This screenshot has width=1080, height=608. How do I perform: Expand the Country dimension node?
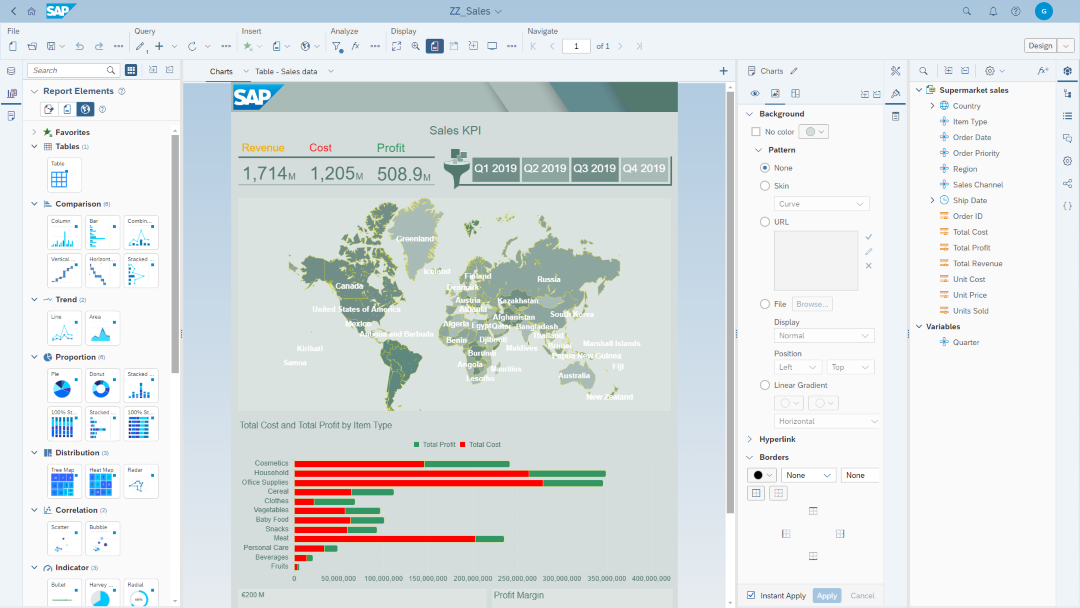pos(932,106)
